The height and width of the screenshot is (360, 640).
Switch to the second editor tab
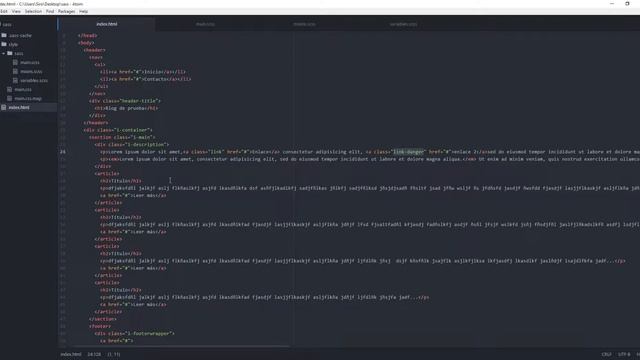[x=205, y=24]
